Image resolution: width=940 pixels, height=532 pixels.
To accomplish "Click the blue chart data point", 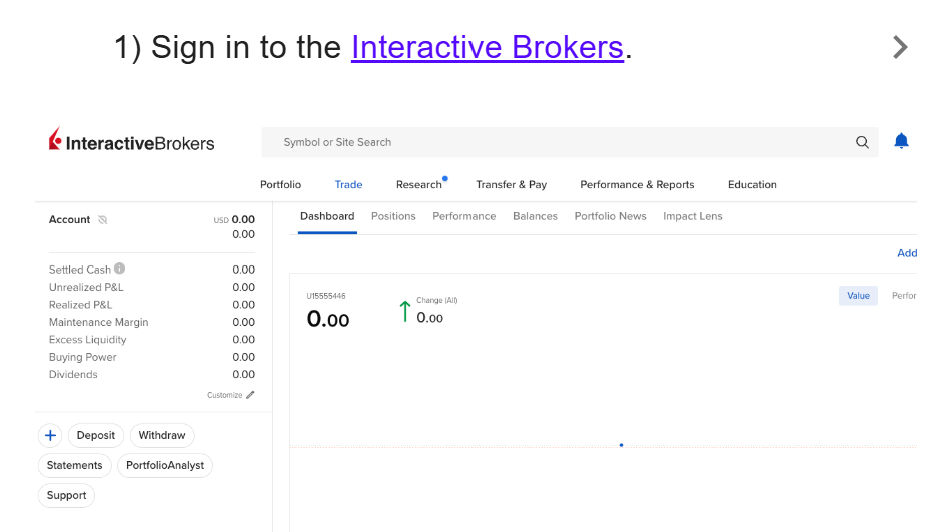I will [x=621, y=445].
